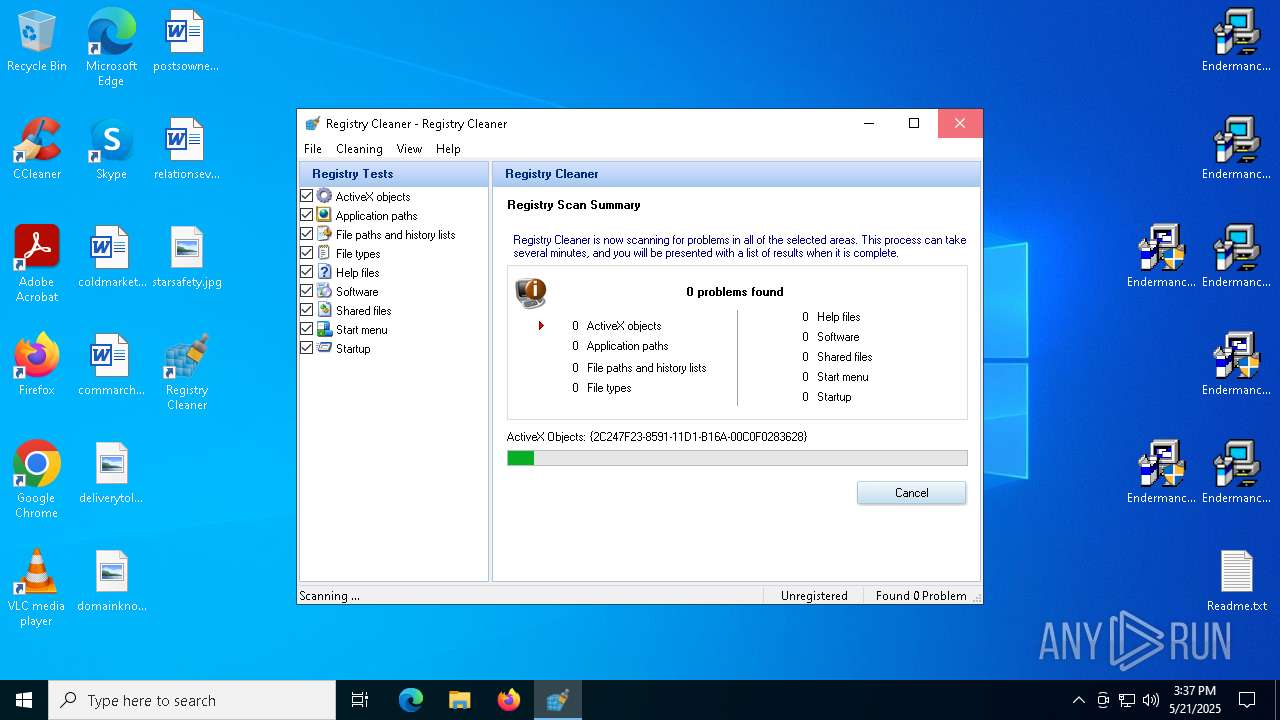This screenshot has width=1280, height=720.
Task: Open the Help menu
Action: (448, 148)
